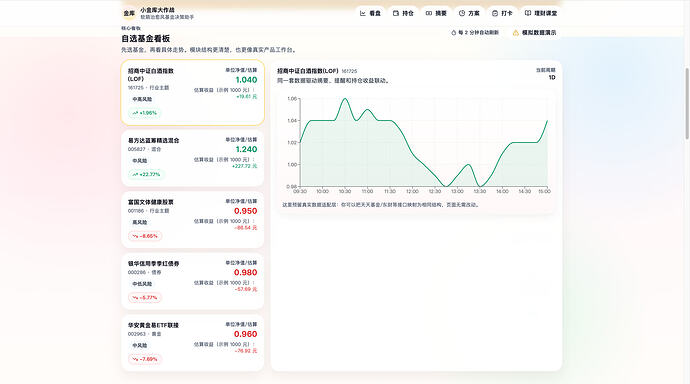Click the 每 2 分钟自动刷新 label
The width and height of the screenshot is (690, 384).
pyautogui.click(x=478, y=33)
